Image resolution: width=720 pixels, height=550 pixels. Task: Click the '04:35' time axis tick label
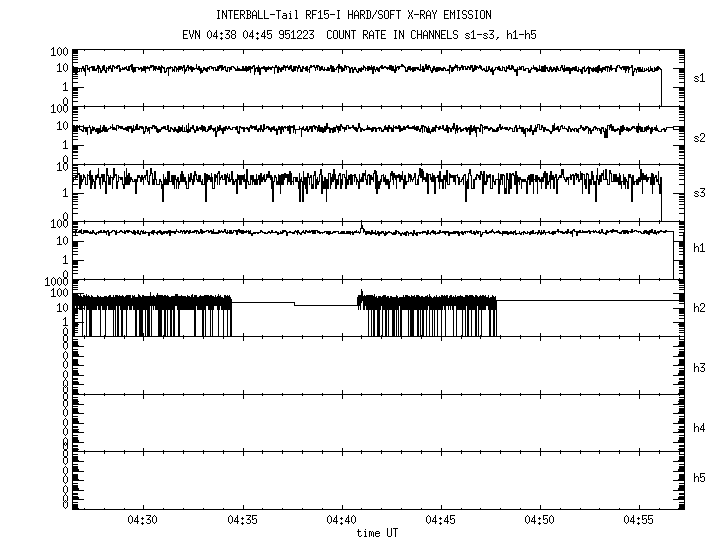coord(242,520)
